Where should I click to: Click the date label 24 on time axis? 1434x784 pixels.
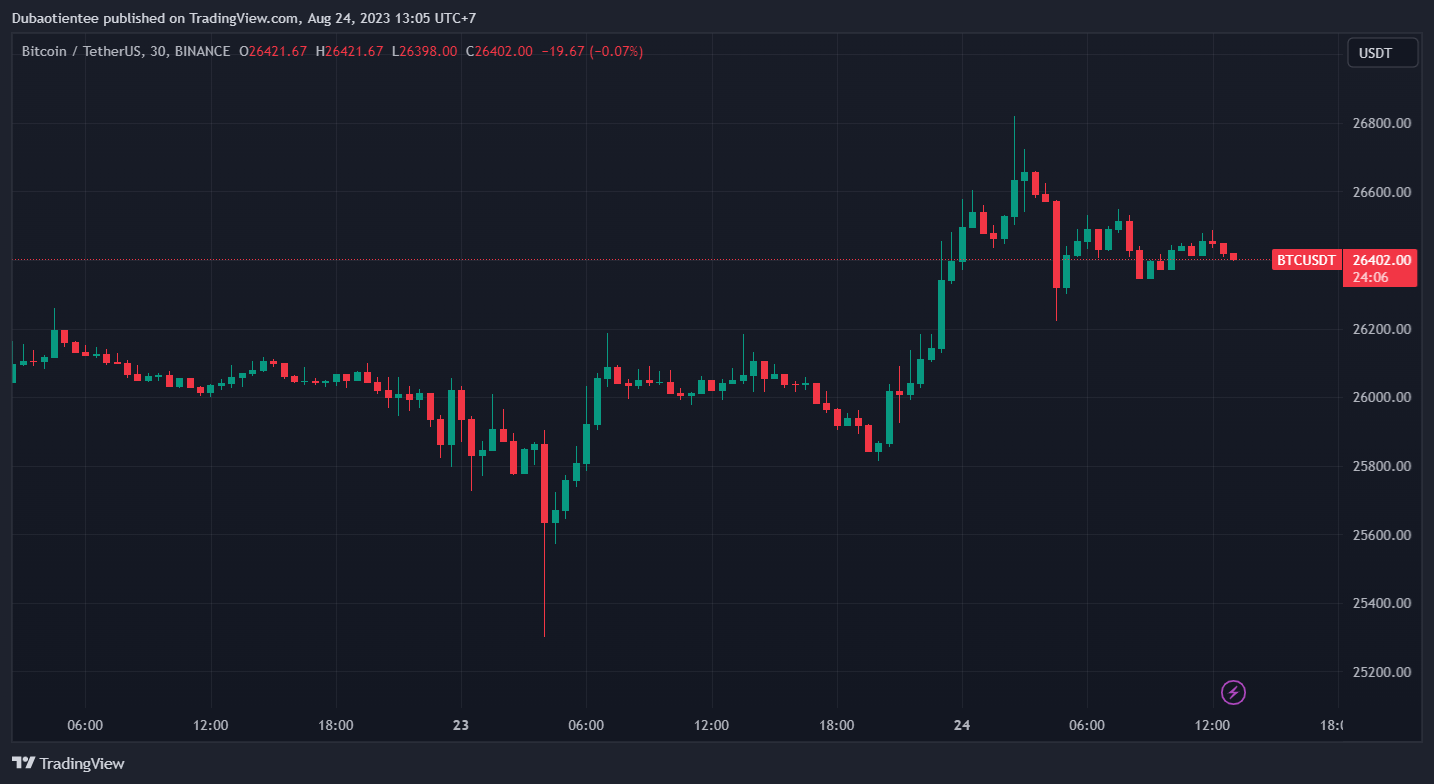[962, 725]
